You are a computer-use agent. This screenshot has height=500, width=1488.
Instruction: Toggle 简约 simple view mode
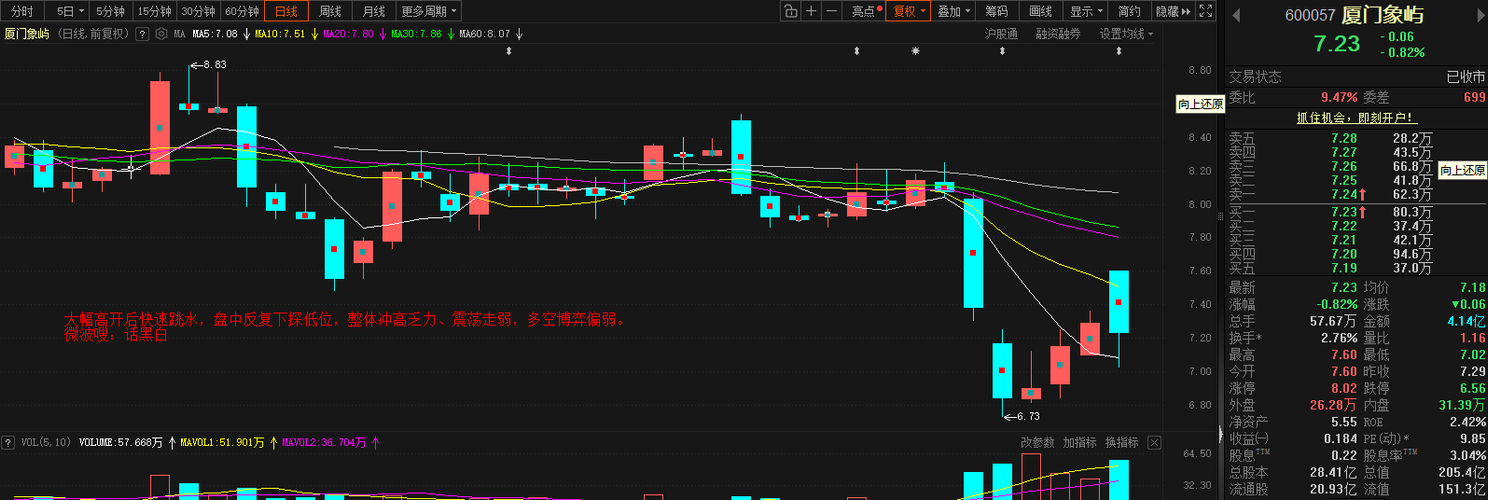(x=1129, y=11)
